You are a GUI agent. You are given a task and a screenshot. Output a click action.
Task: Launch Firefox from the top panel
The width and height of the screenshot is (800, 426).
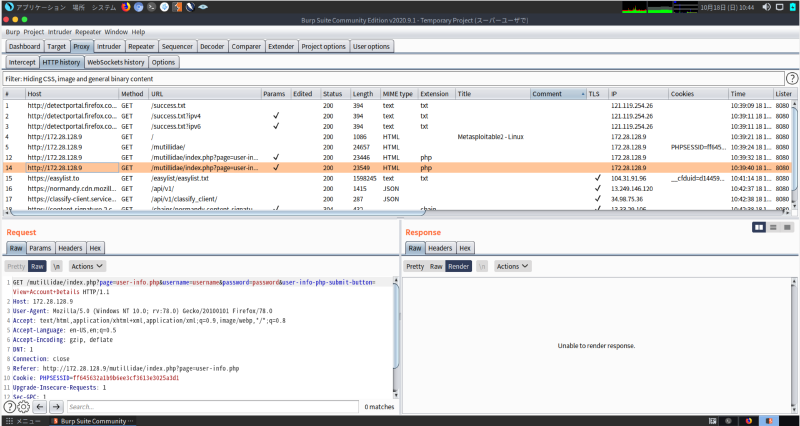pos(126,6)
